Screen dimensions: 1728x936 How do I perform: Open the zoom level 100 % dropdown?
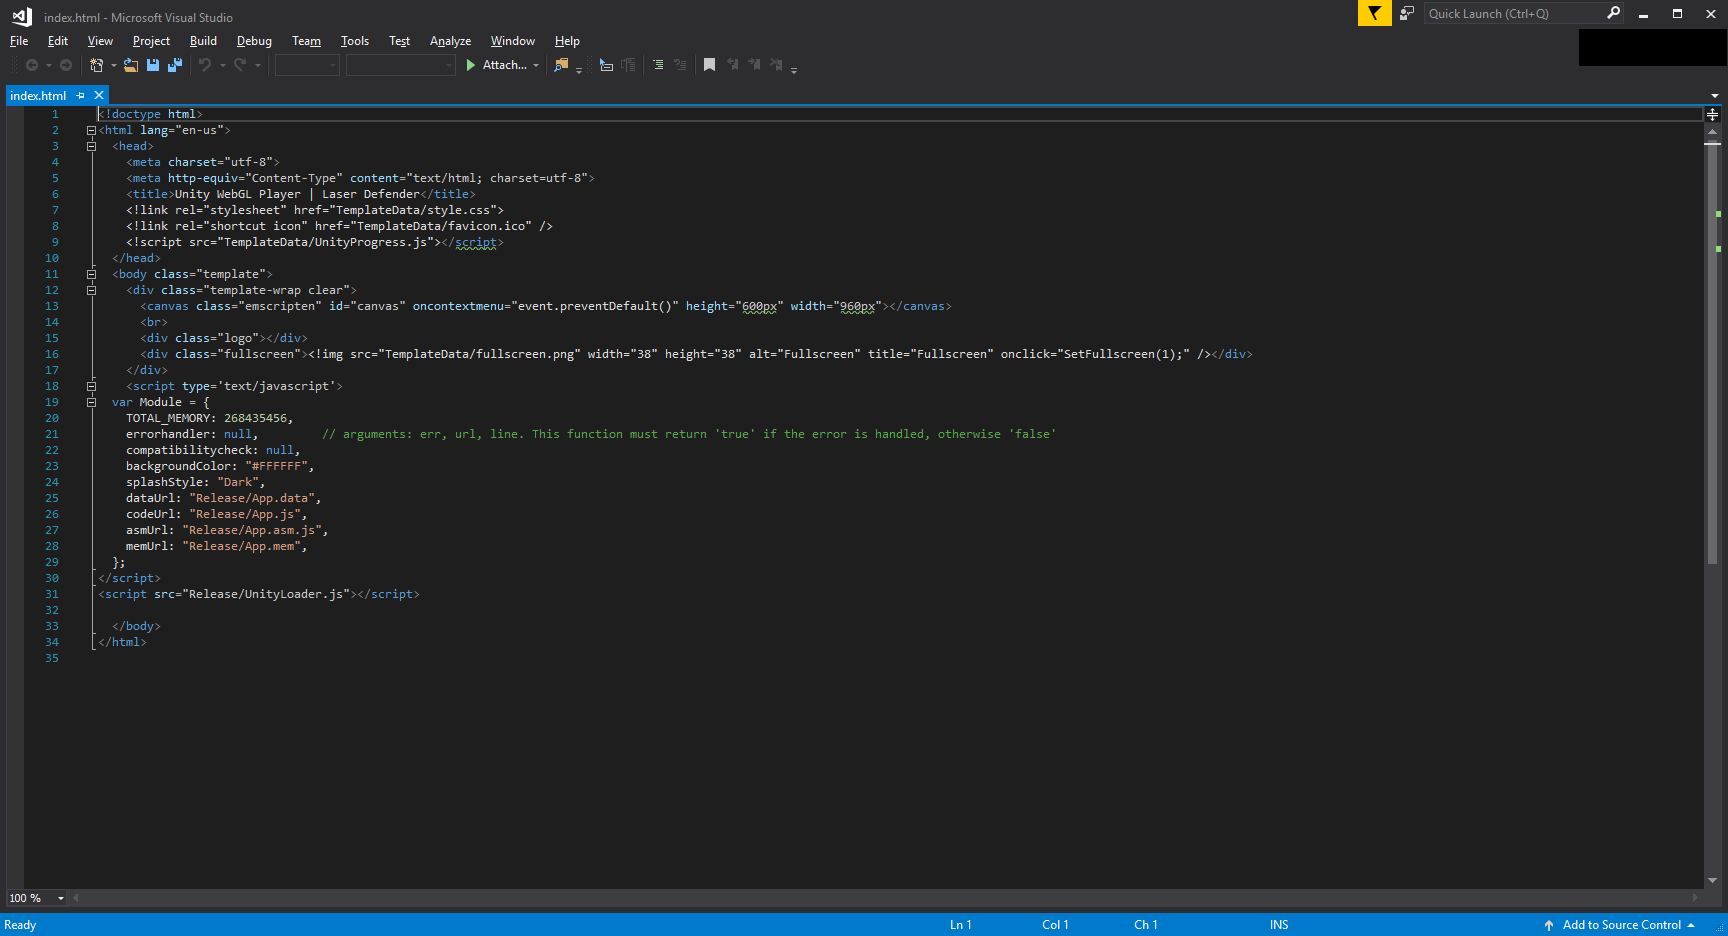(x=61, y=898)
